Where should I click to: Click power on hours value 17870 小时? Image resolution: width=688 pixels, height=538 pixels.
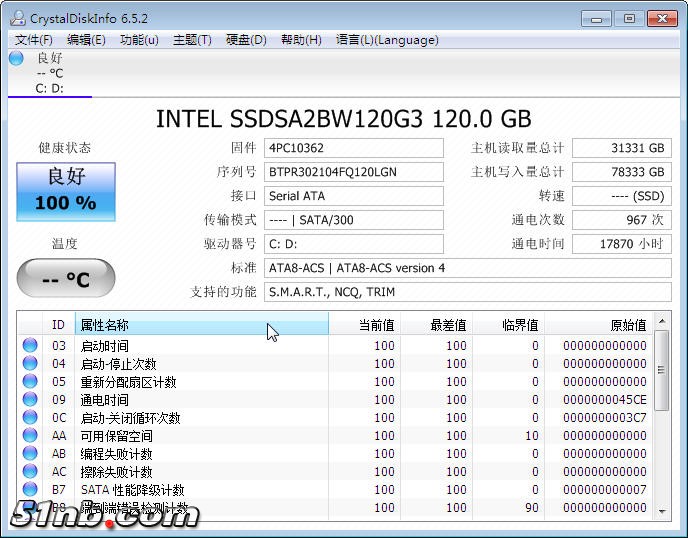[622, 244]
